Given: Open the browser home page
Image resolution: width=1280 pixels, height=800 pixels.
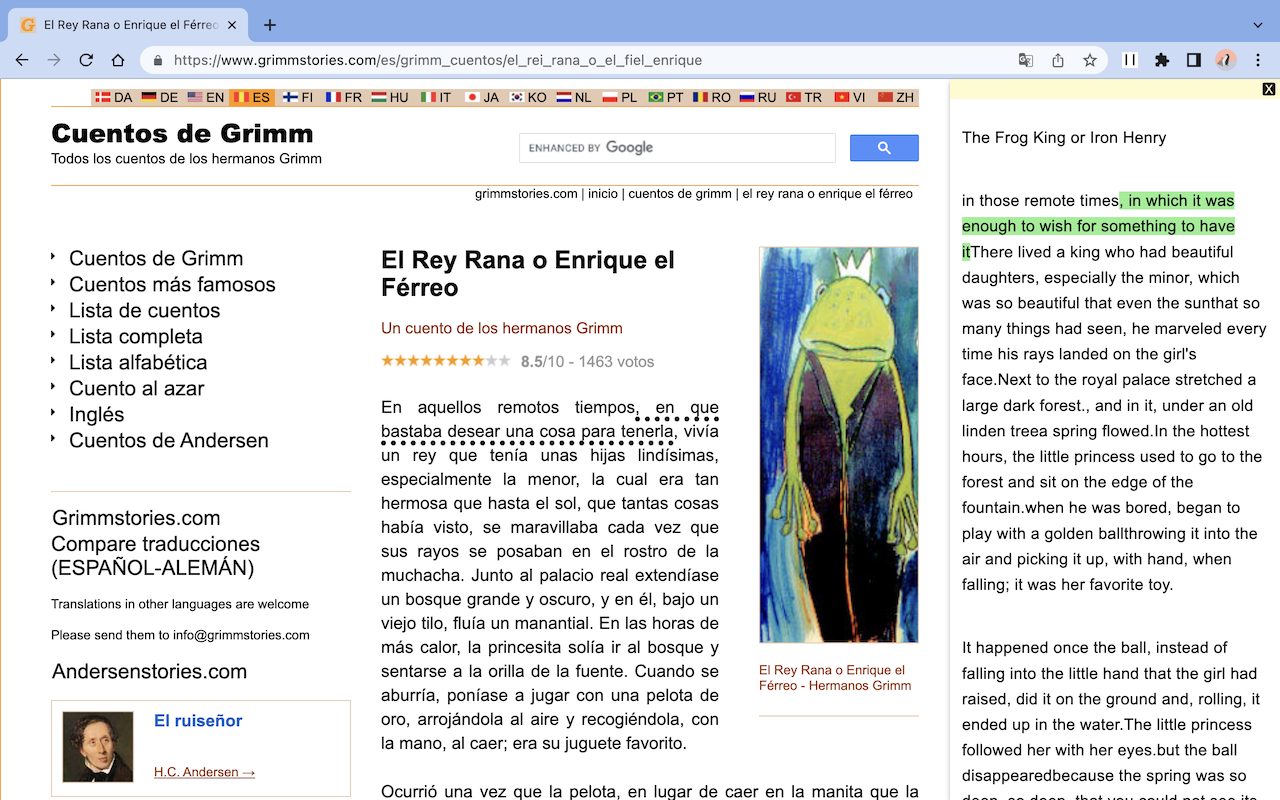Looking at the screenshot, I should click(x=118, y=60).
